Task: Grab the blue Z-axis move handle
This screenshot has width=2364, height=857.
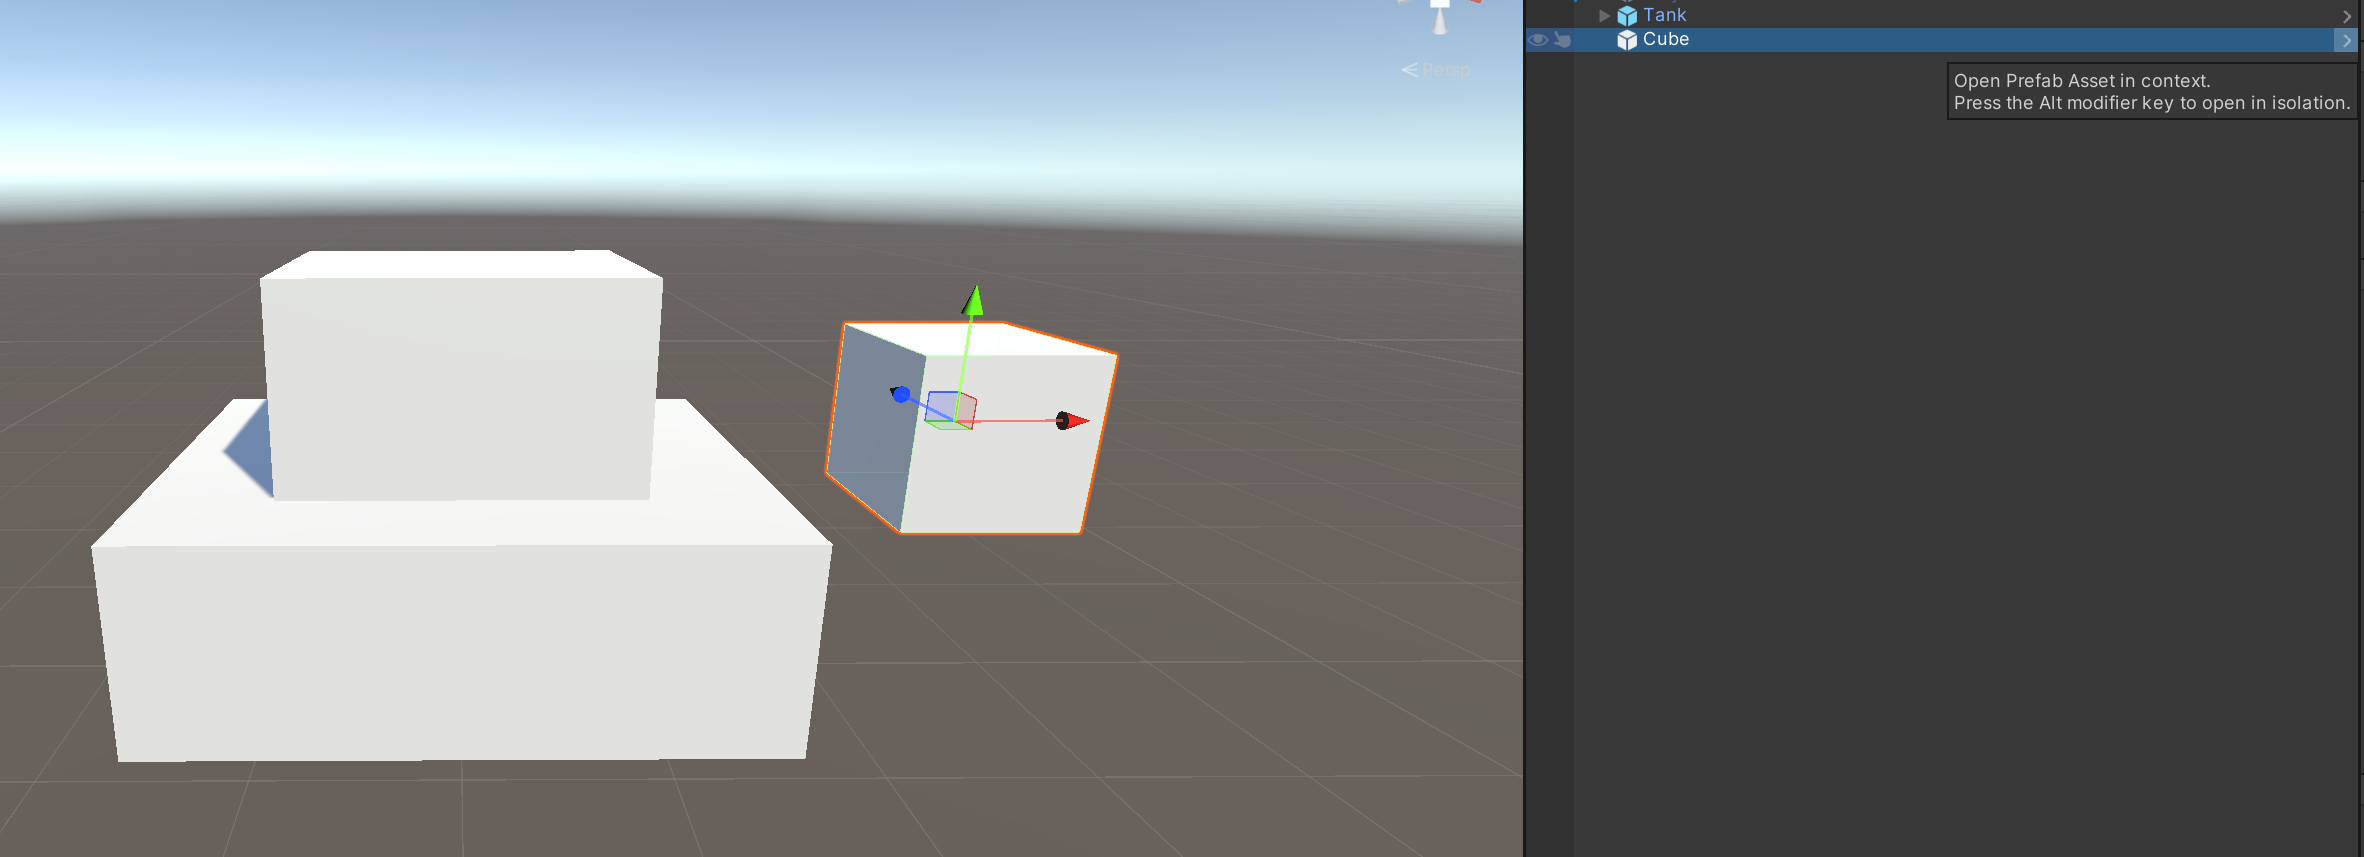Action: pos(900,394)
